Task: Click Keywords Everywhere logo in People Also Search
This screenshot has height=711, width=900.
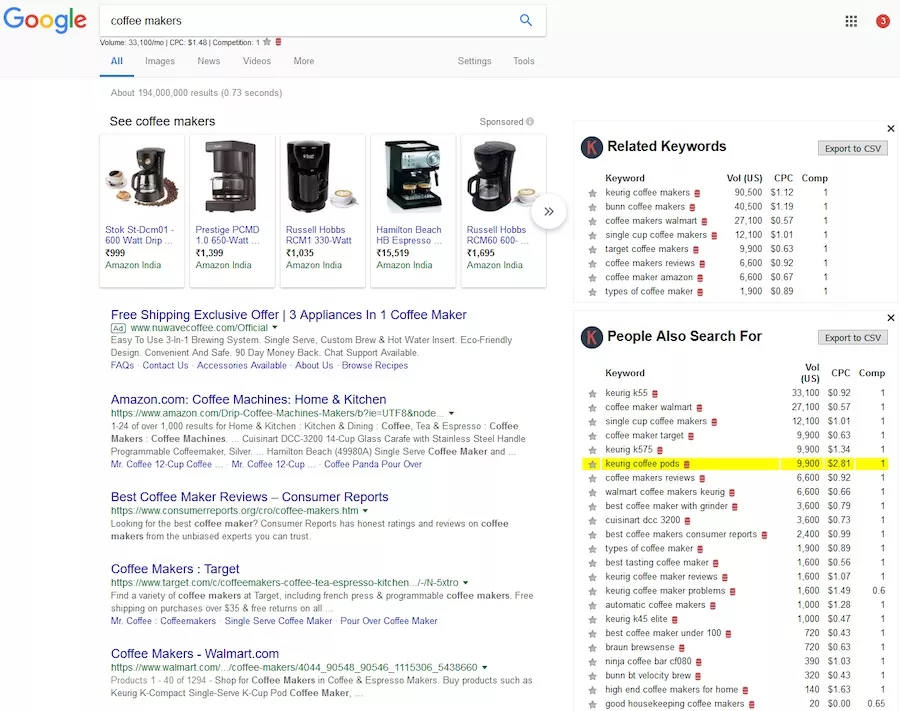Action: pyautogui.click(x=592, y=337)
